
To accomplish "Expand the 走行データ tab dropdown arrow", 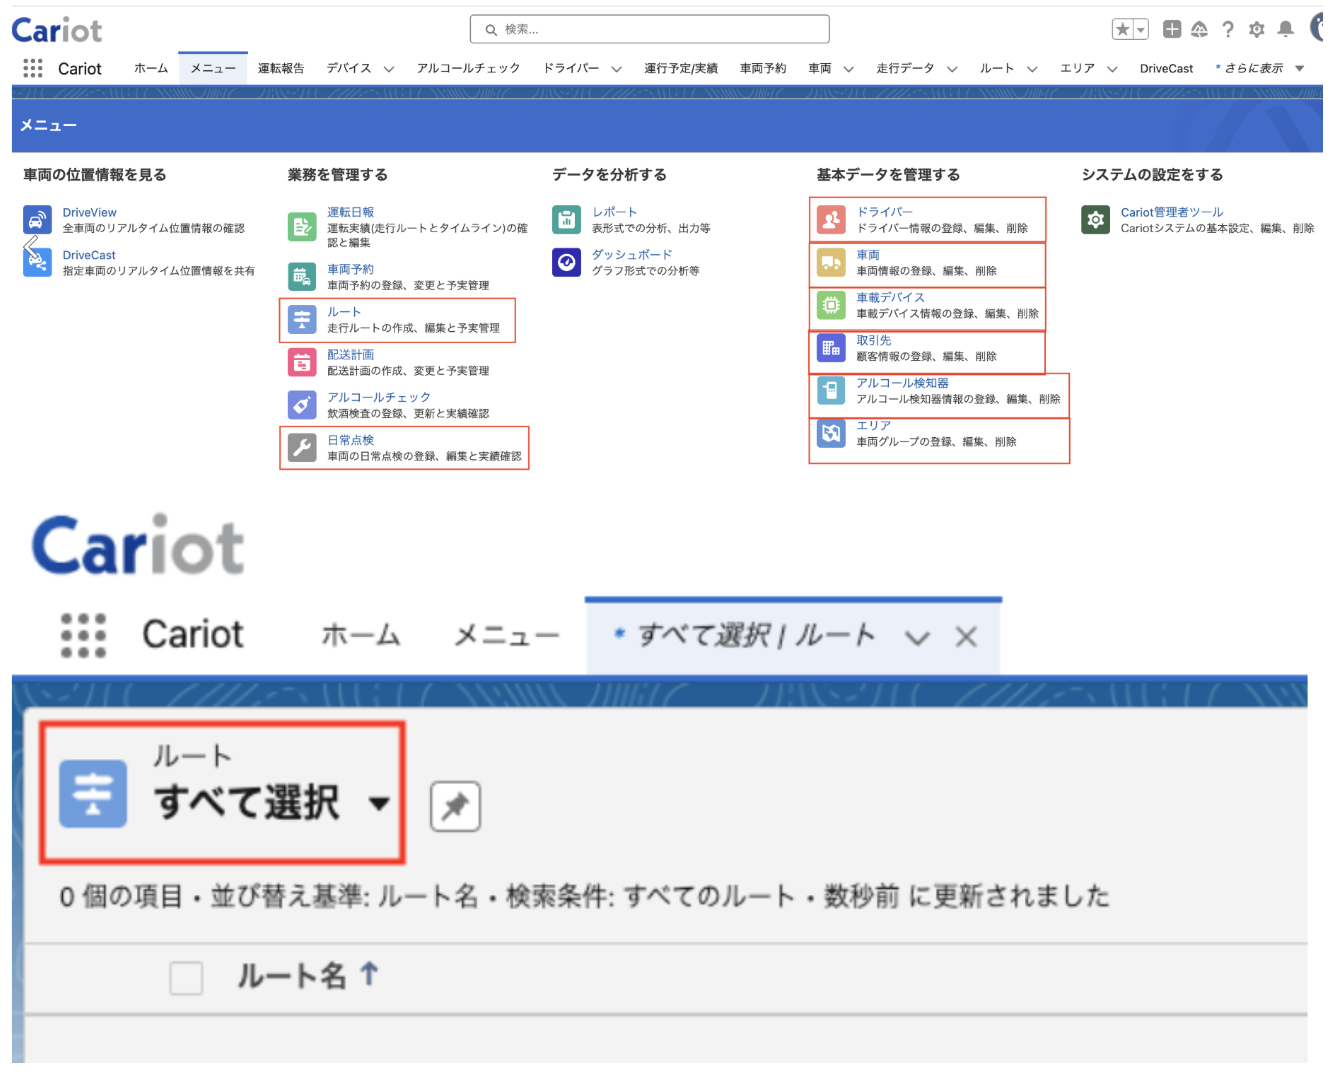I will coord(952,69).
